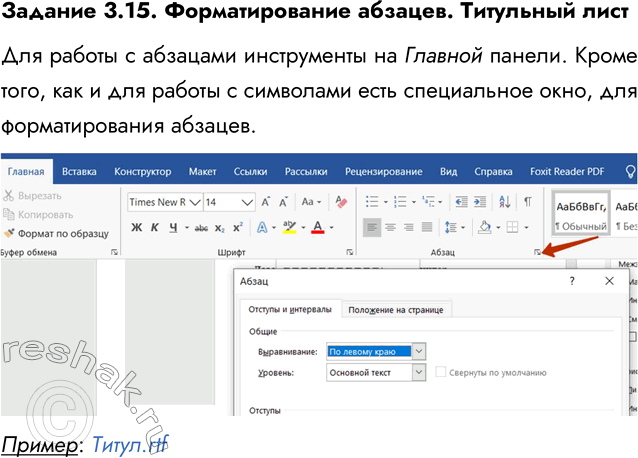Align text to the left in ribbon

[372, 227]
